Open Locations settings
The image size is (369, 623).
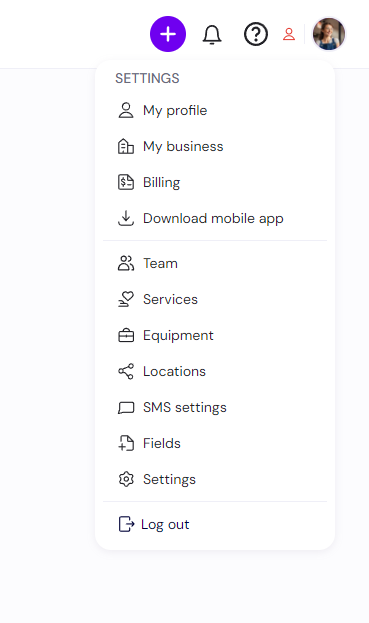click(215, 371)
